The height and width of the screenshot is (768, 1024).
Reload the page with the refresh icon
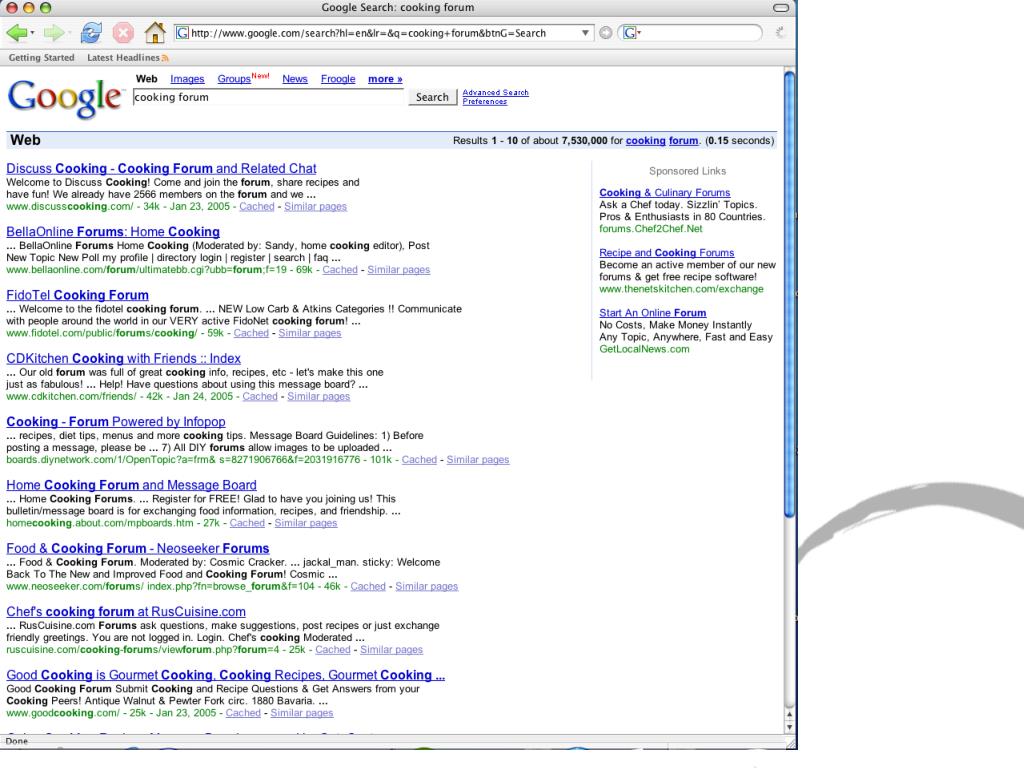(91, 33)
